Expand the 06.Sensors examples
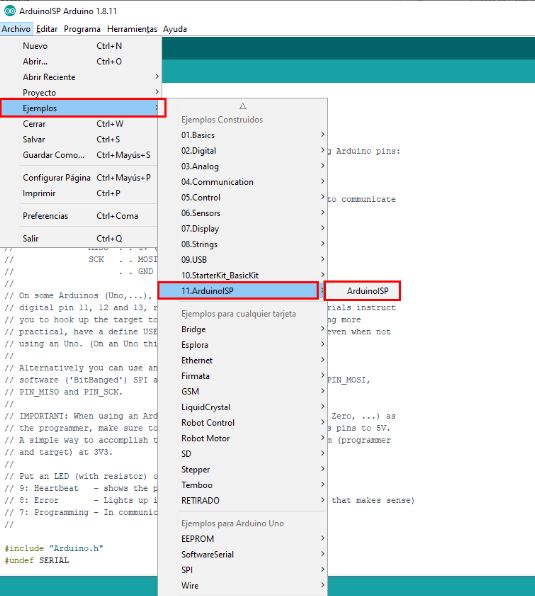The width and height of the screenshot is (535, 596). (242, 213)
